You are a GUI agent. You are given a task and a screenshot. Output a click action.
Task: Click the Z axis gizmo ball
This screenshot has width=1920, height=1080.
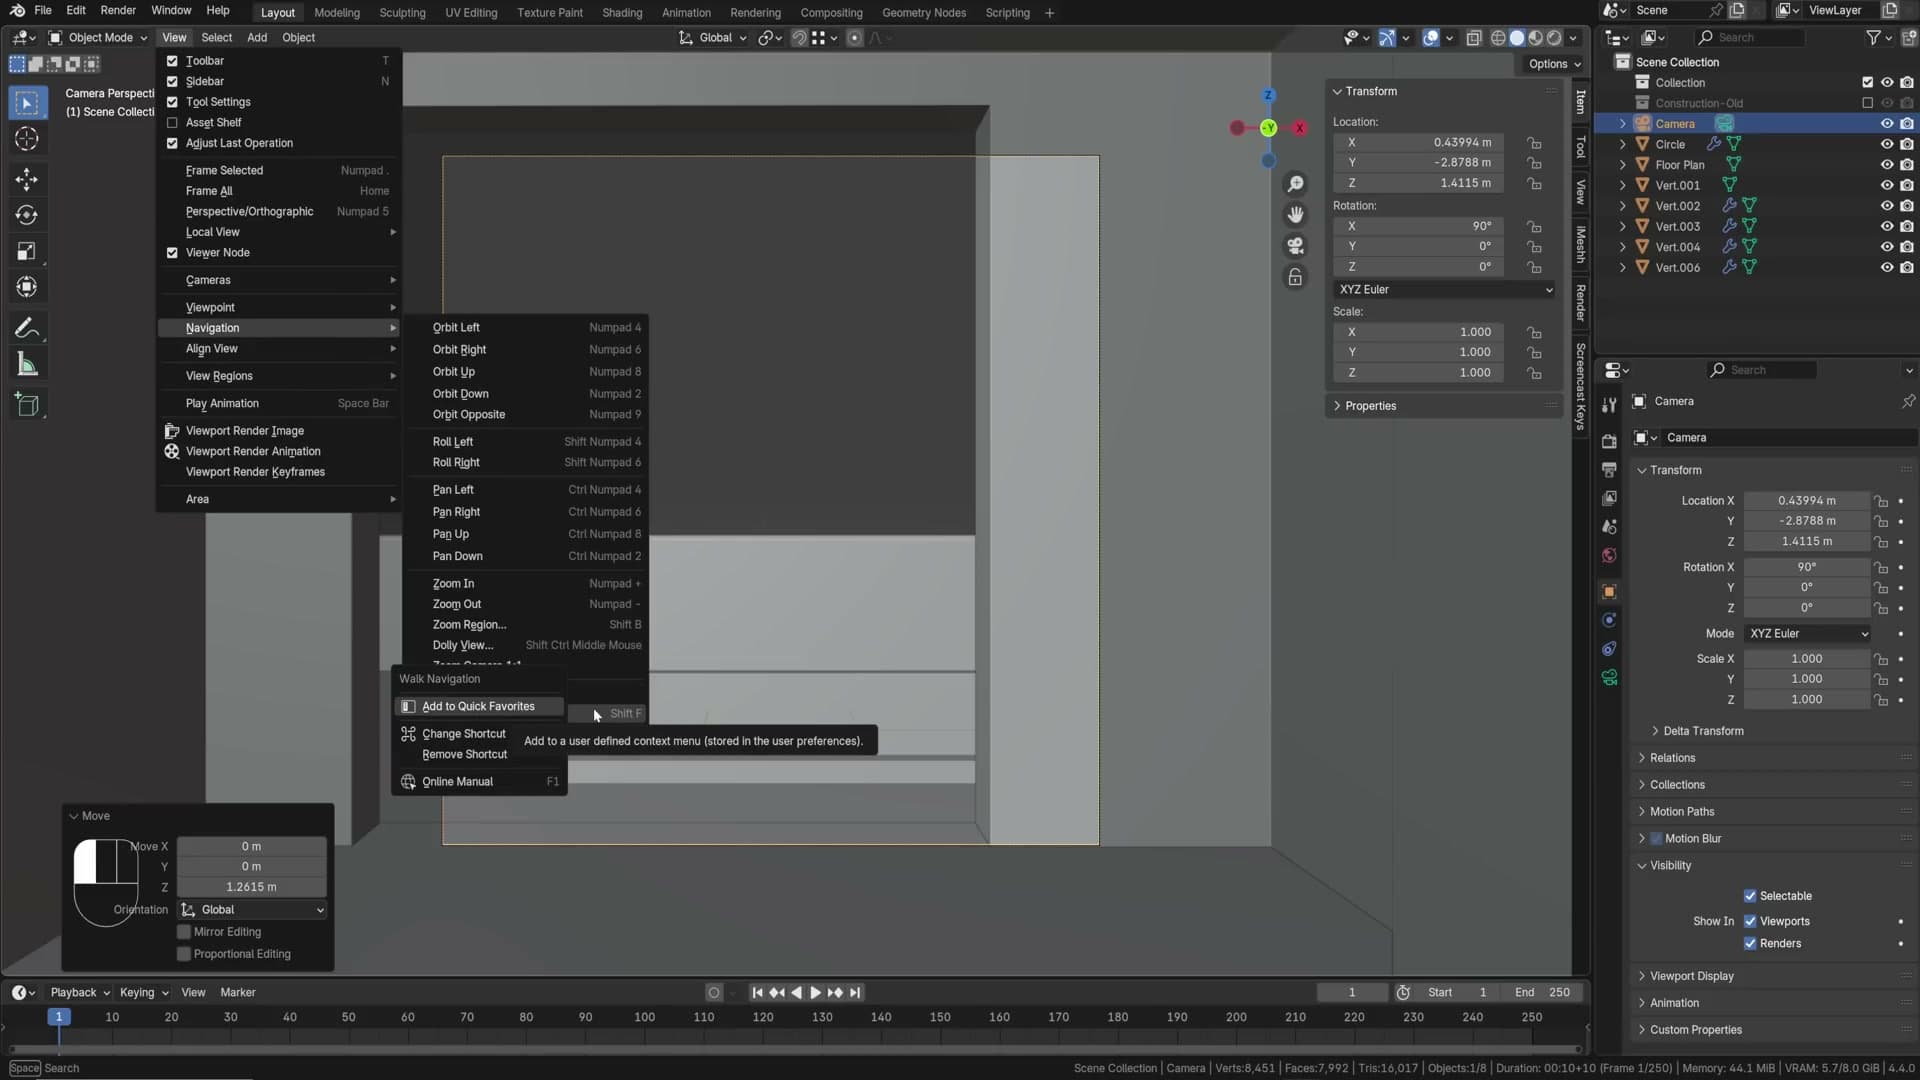1268,95
